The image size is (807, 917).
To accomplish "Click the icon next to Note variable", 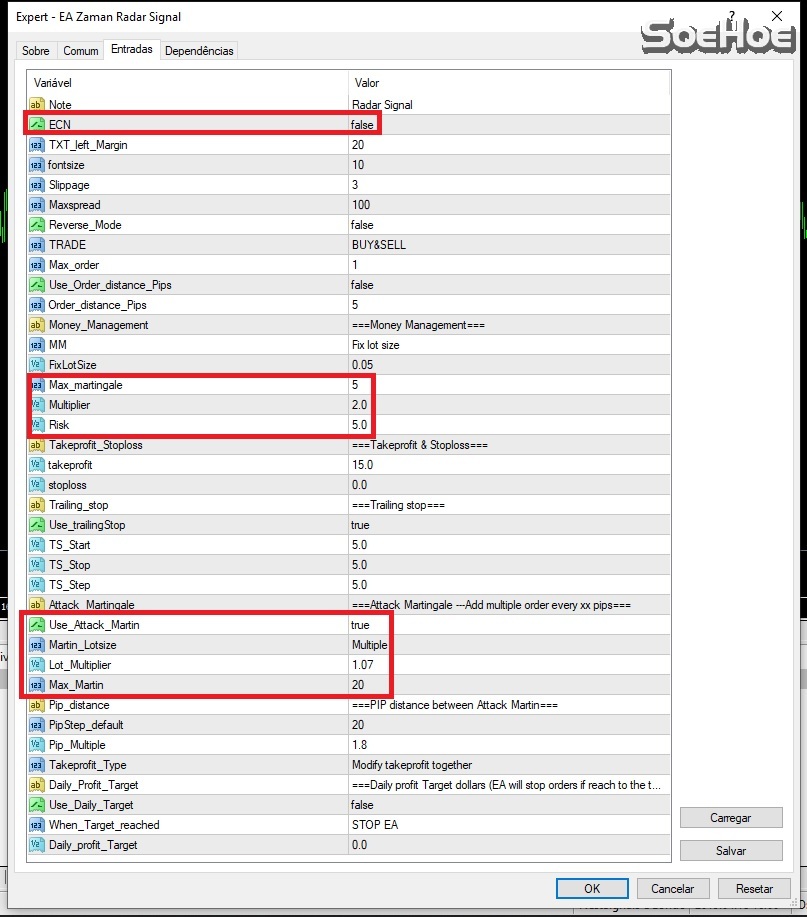I will pos(37,105).
